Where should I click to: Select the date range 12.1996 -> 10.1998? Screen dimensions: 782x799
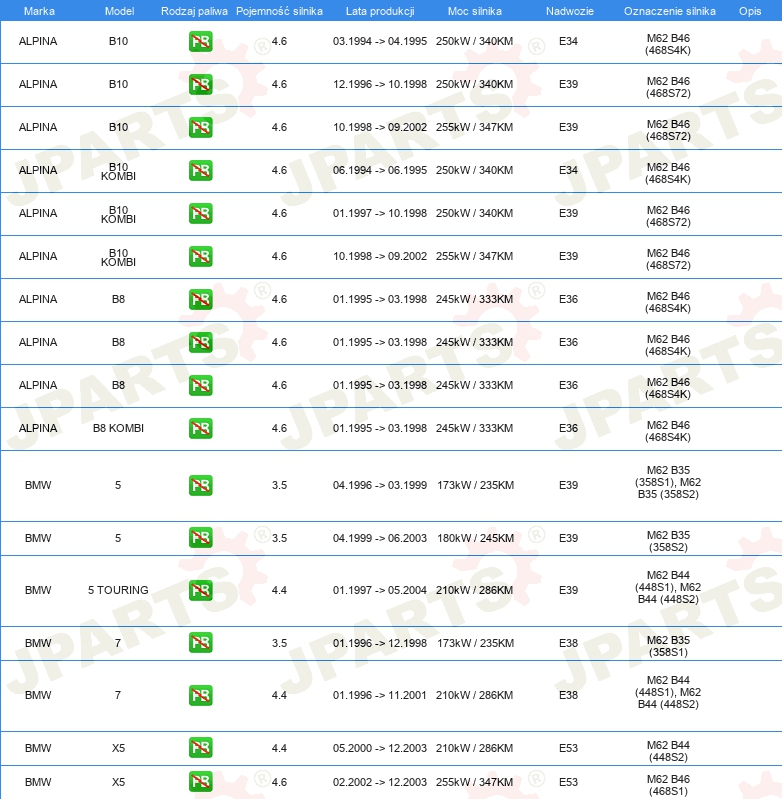(x=380, y=84)
